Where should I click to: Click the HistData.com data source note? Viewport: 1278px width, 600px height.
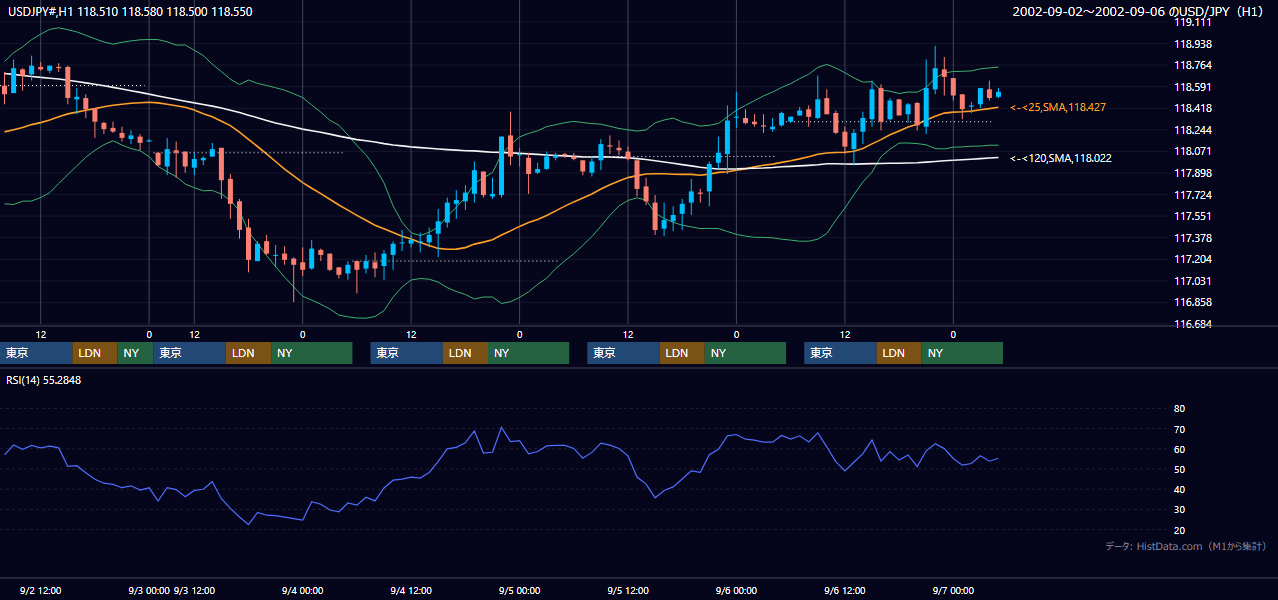click(x=1186, y=546)
